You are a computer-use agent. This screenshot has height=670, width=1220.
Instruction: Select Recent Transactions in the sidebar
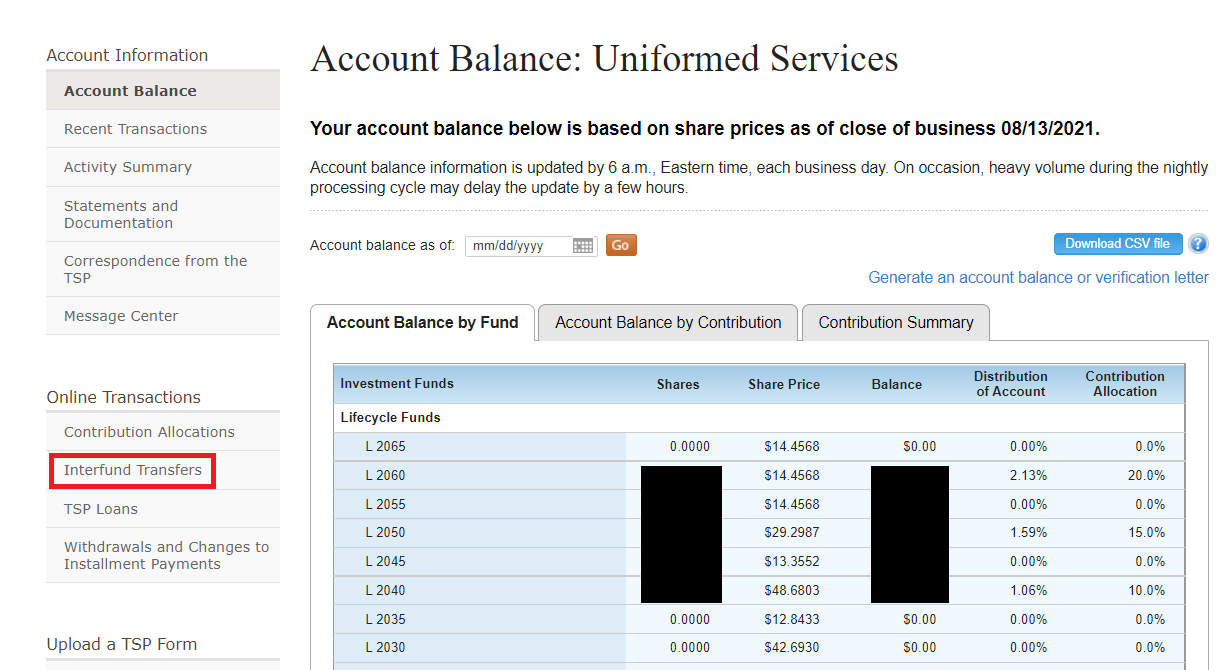coord(135,129)
